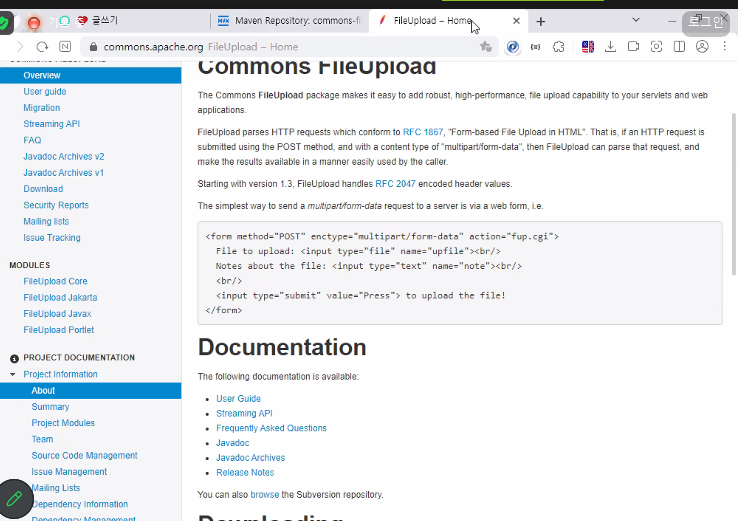Viewport: 738px width, 521px height.
Task: Switch to the Maven Repository tab
Action: [x=289, y=21]
